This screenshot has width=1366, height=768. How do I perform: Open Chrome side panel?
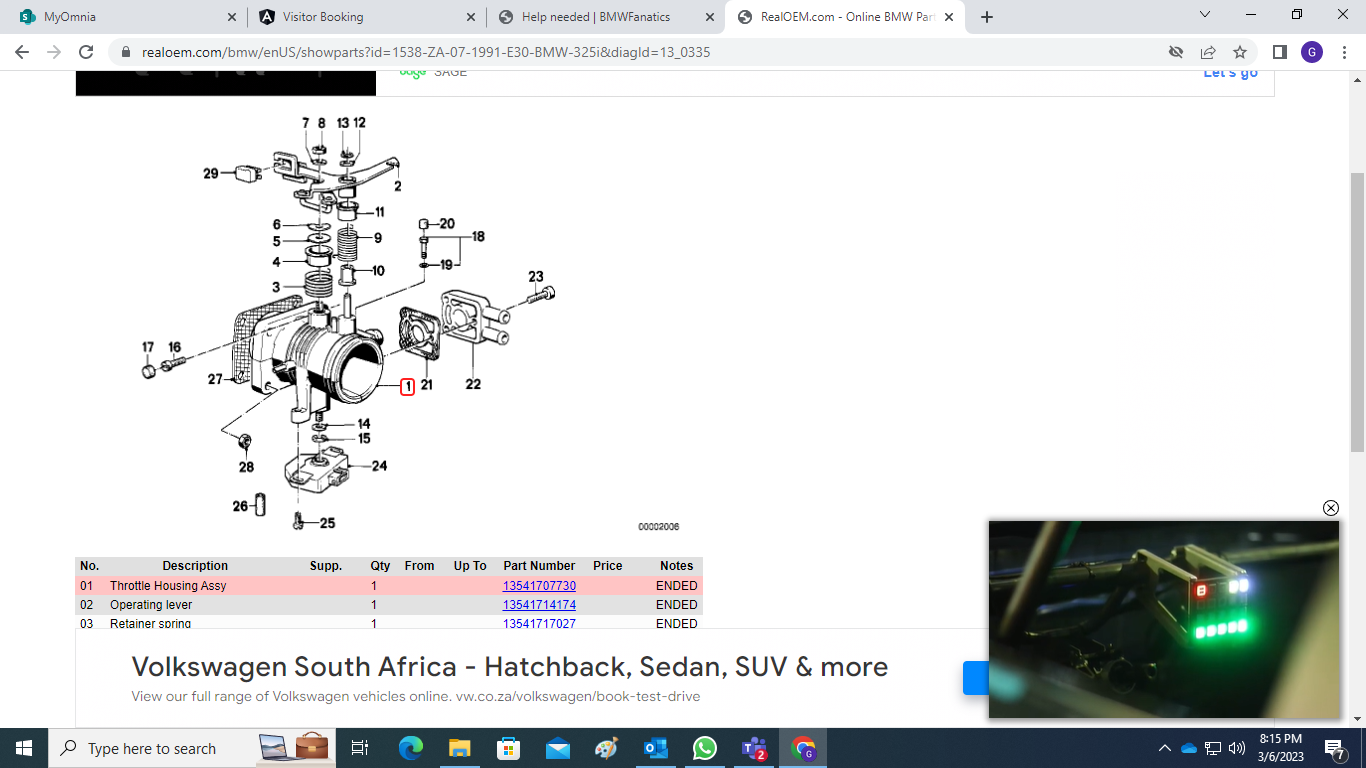pos(1280,52)
